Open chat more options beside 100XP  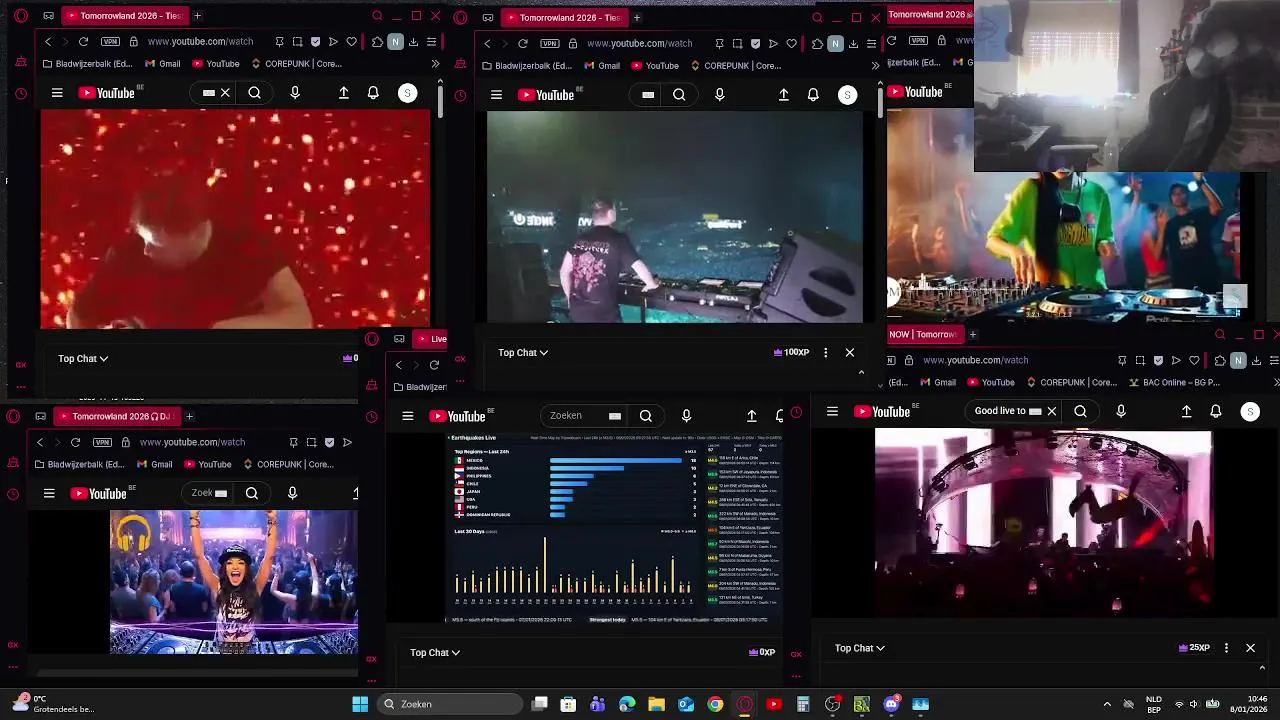(x=825, y=352)
